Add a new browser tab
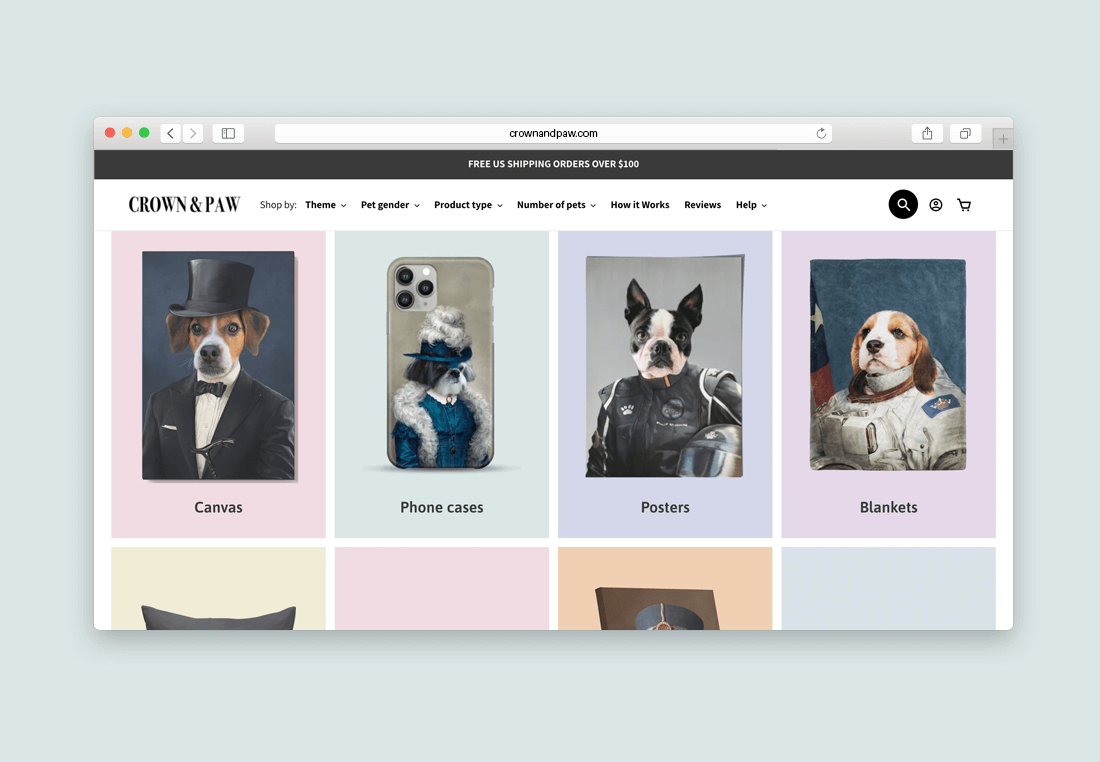 1002,139
